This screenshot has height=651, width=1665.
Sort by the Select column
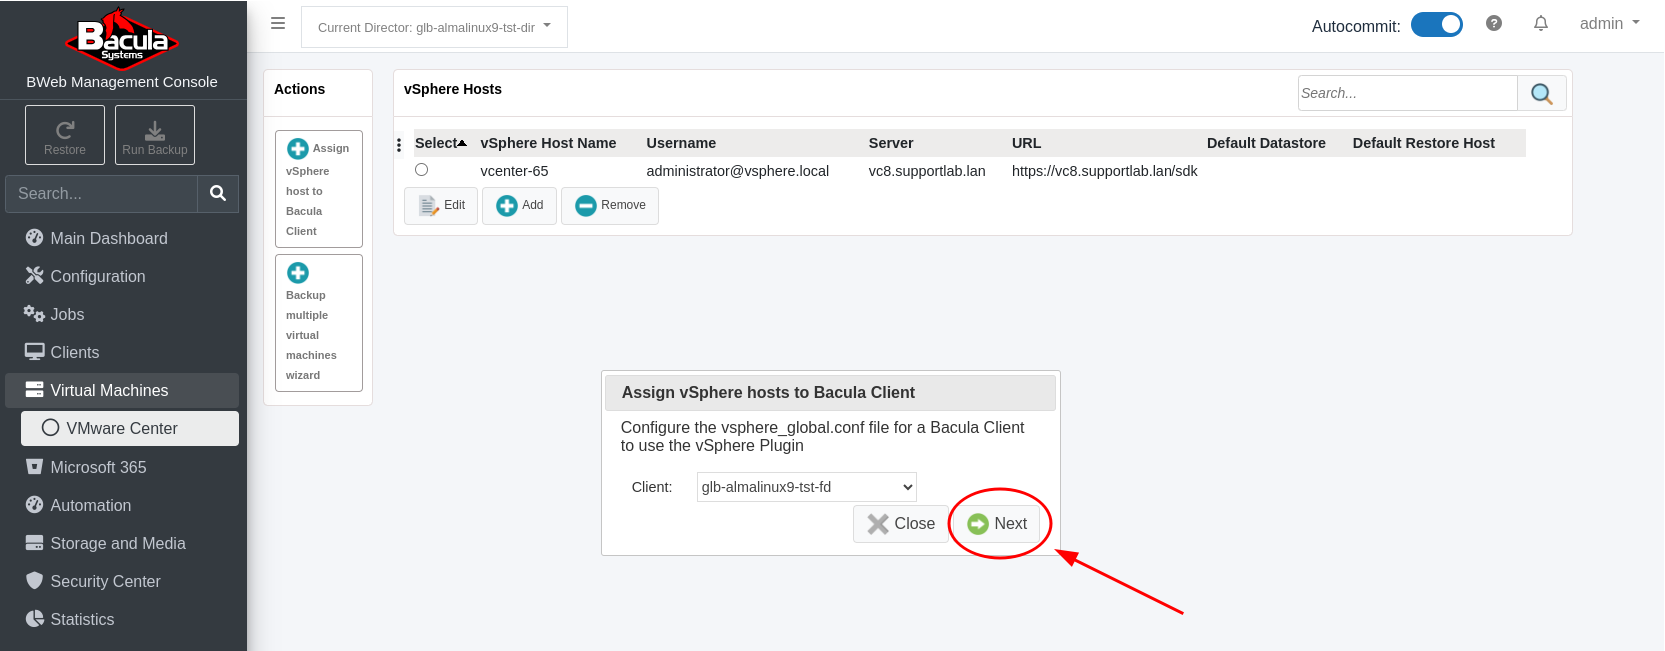point(441,143)
